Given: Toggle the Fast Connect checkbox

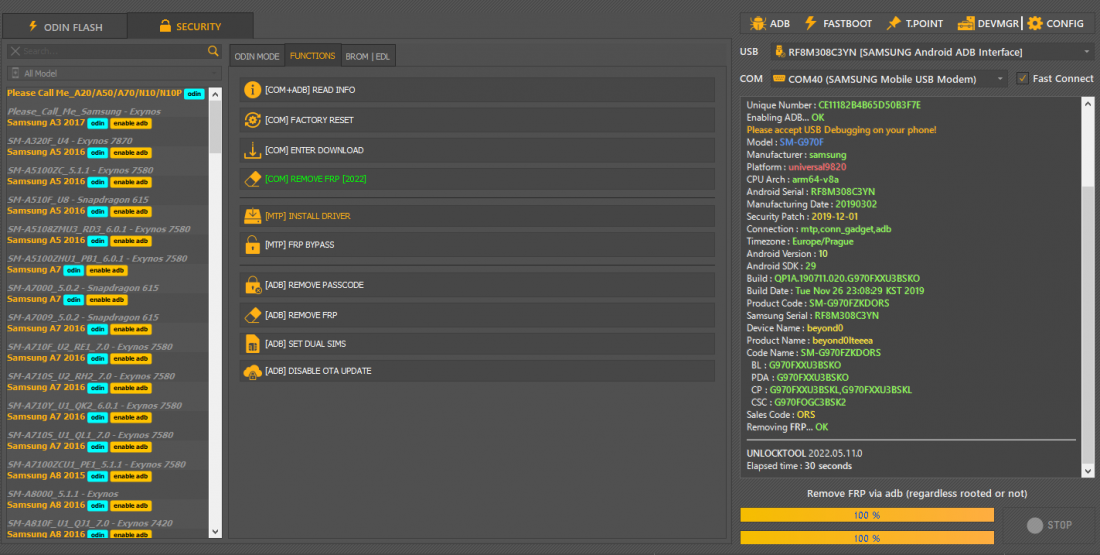Looking at the screenshot, I should coord(1022,79).
